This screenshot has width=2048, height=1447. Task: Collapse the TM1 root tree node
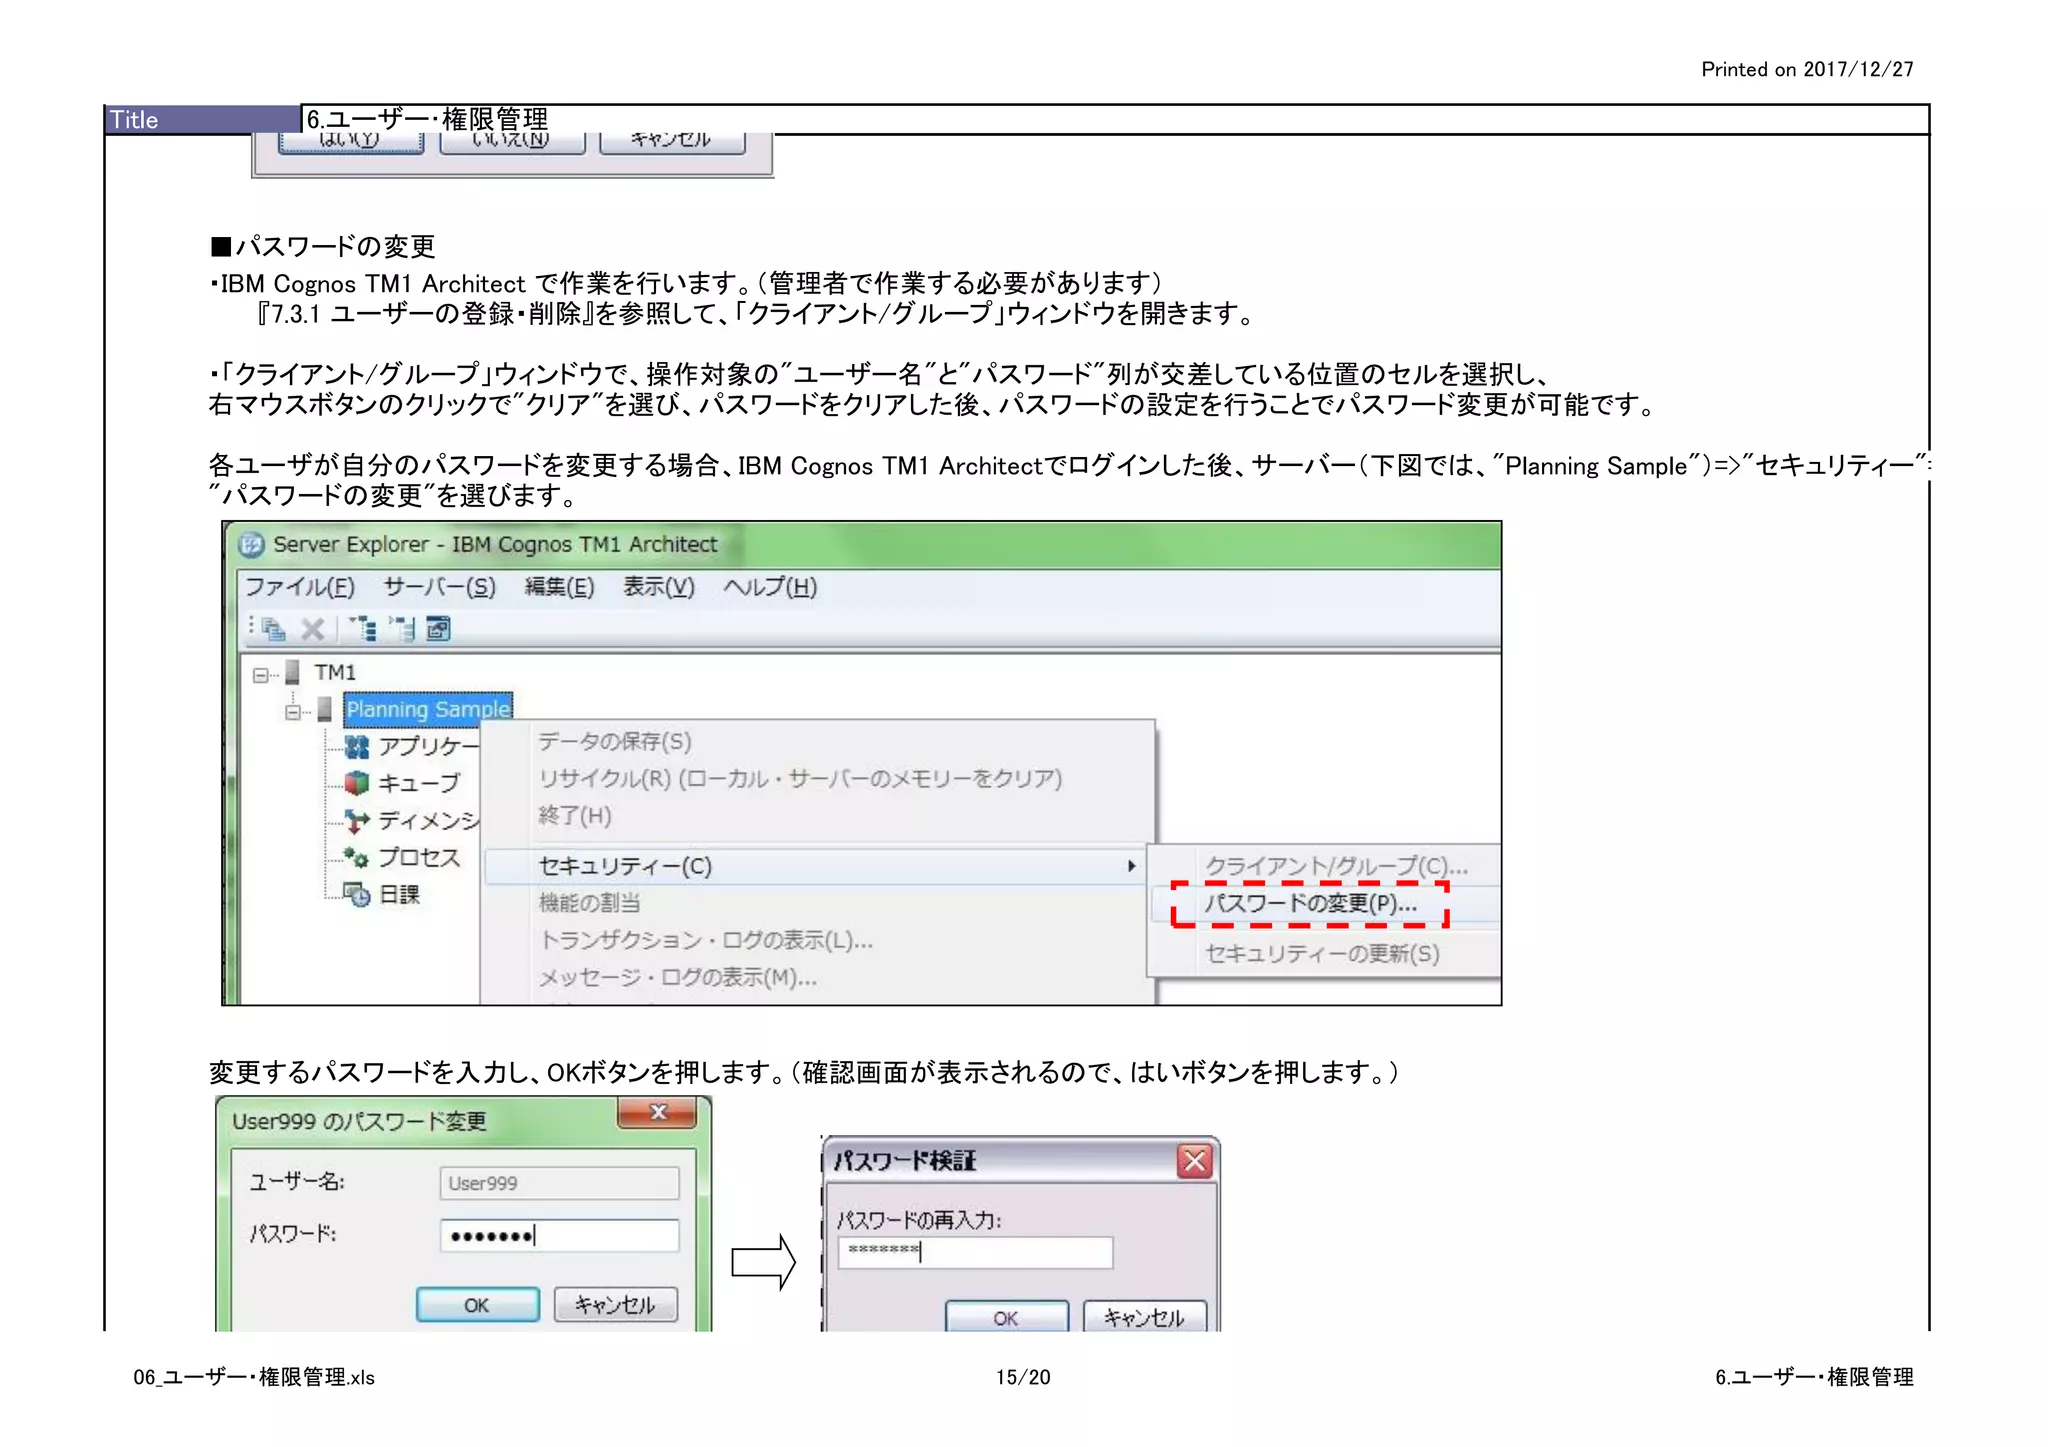click(x=260, y=675)
